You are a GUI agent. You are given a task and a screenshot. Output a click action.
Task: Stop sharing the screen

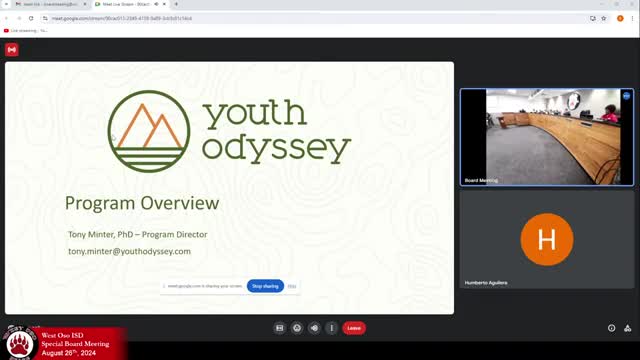pyautogui.click(x=265, y=286)
